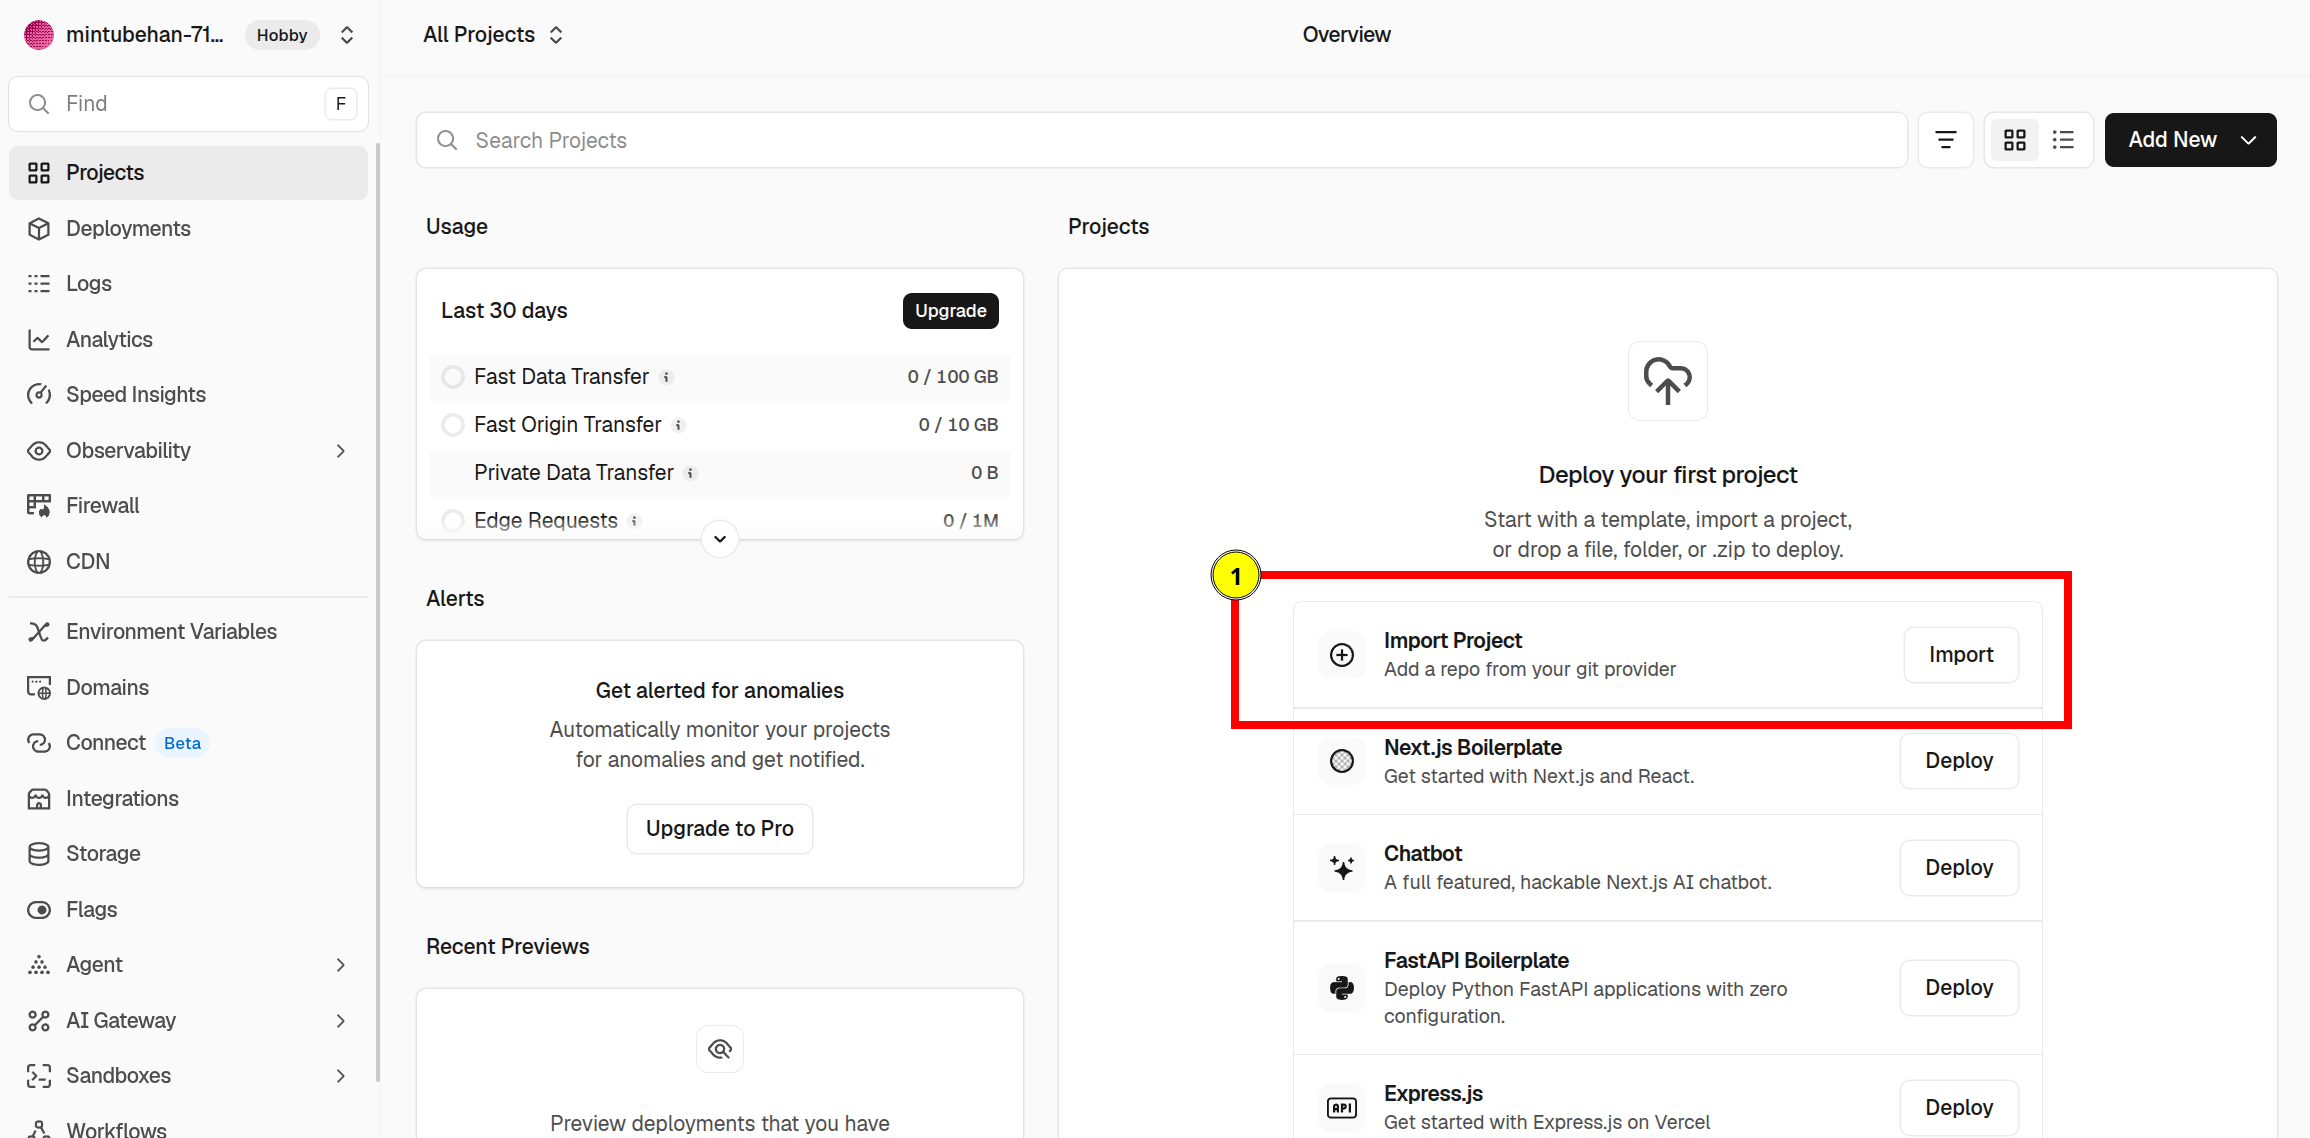Expand the Observability section

340,451
